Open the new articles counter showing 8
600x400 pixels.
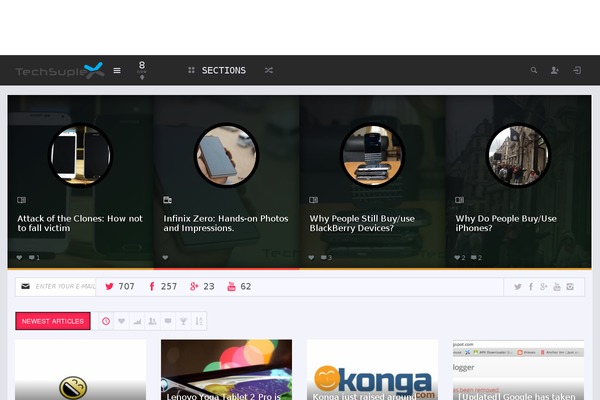point(142,70)
